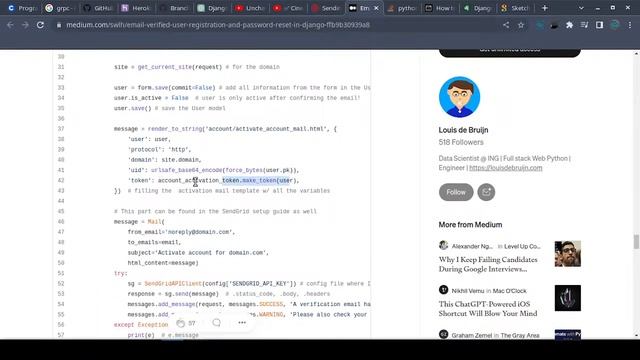Viewport: 640px width, 360px height.
Task: Go forward to the next page
Action: click(25, 25)
